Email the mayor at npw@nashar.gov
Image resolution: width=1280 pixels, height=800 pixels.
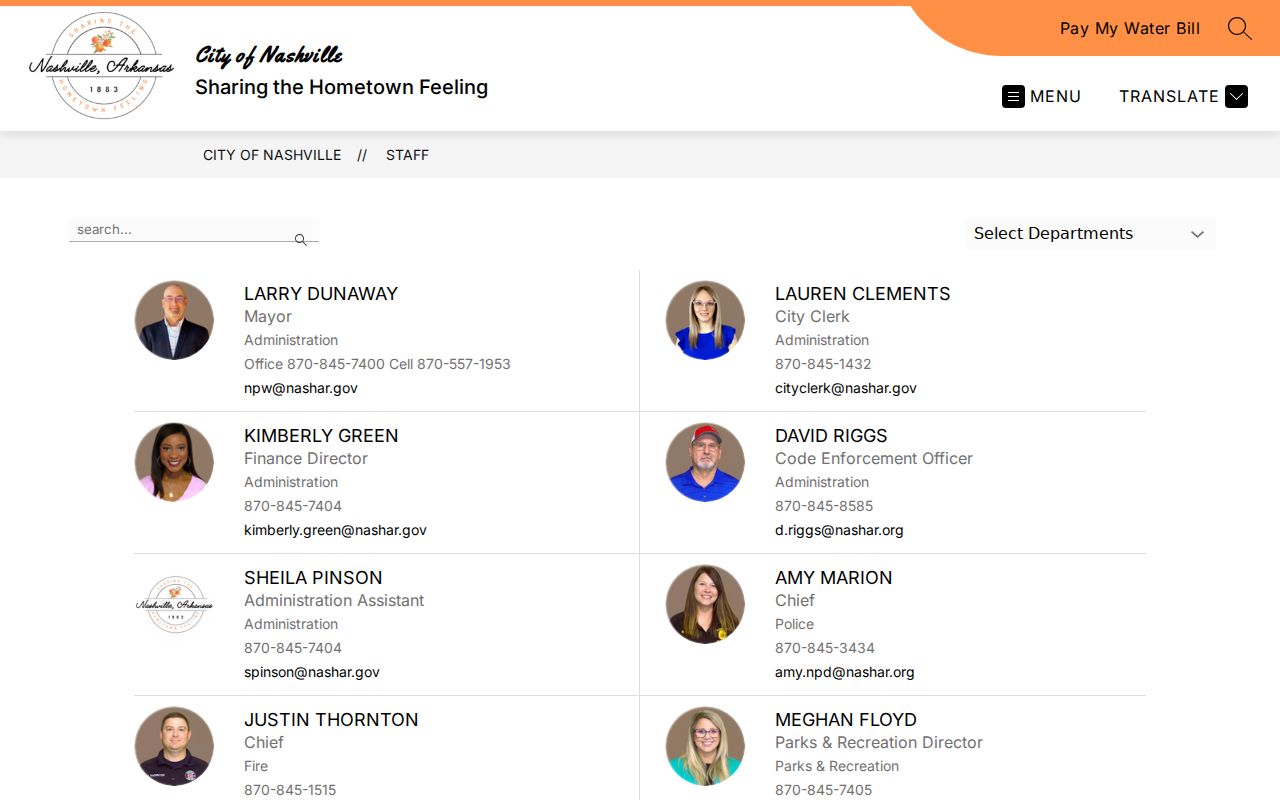(x=301, y=388)
